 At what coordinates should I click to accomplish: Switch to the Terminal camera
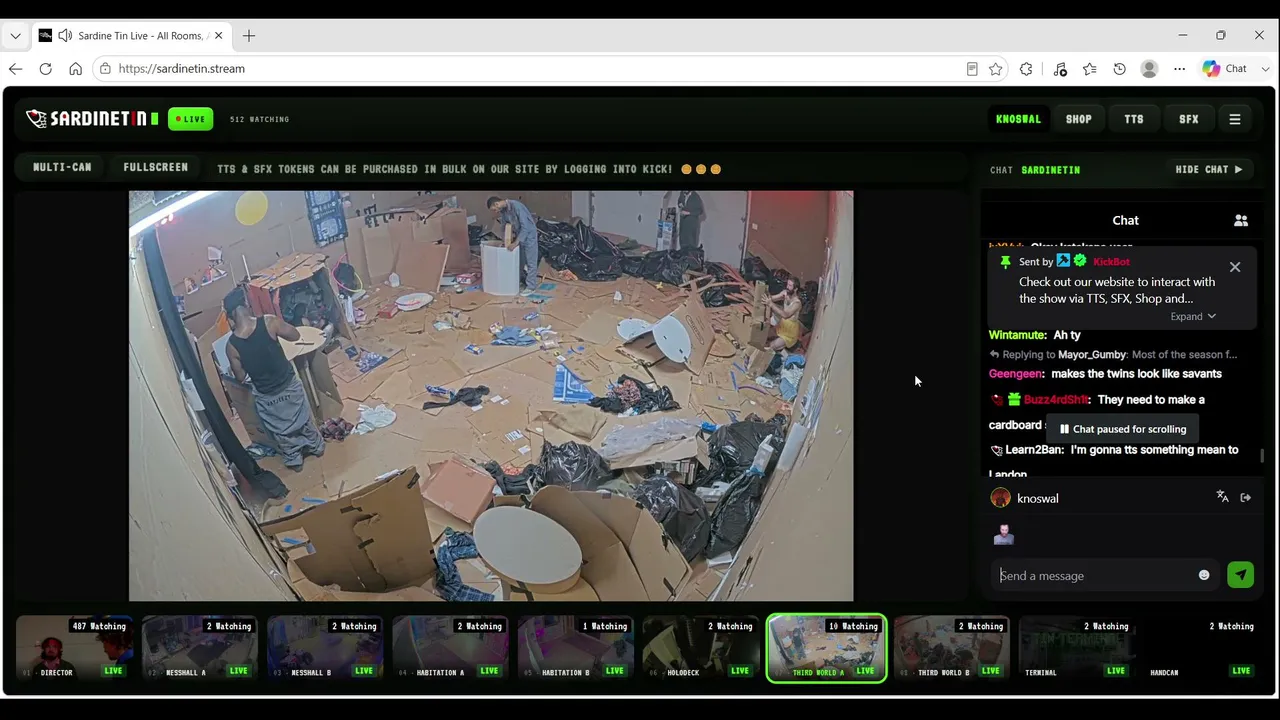point(1076,649)
